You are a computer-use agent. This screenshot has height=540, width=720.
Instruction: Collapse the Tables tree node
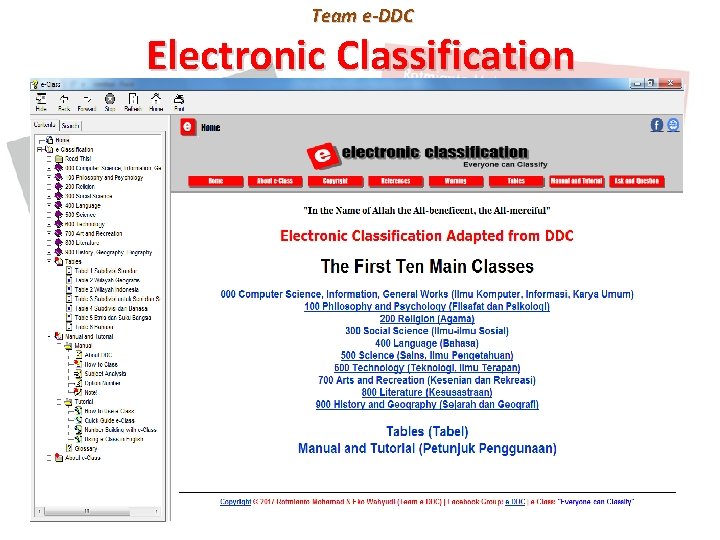pos(49,261)
